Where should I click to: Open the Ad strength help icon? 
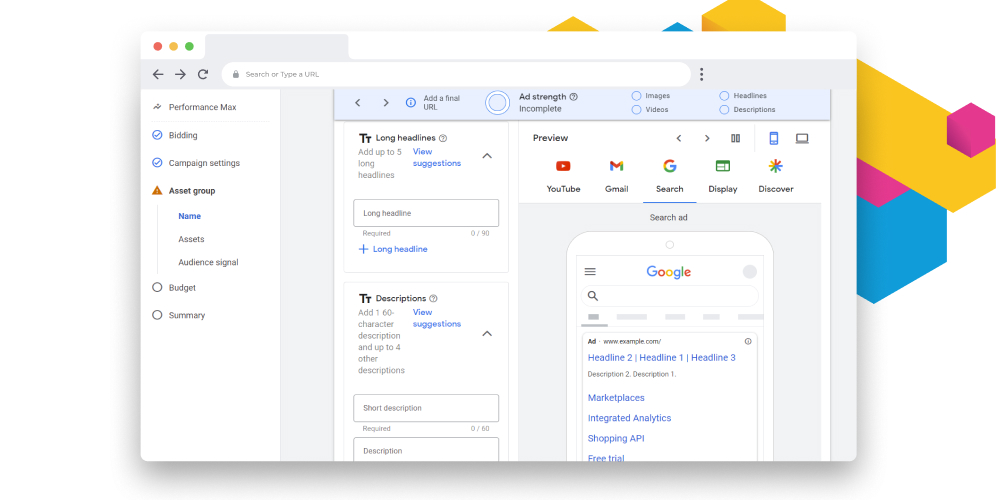573,97
